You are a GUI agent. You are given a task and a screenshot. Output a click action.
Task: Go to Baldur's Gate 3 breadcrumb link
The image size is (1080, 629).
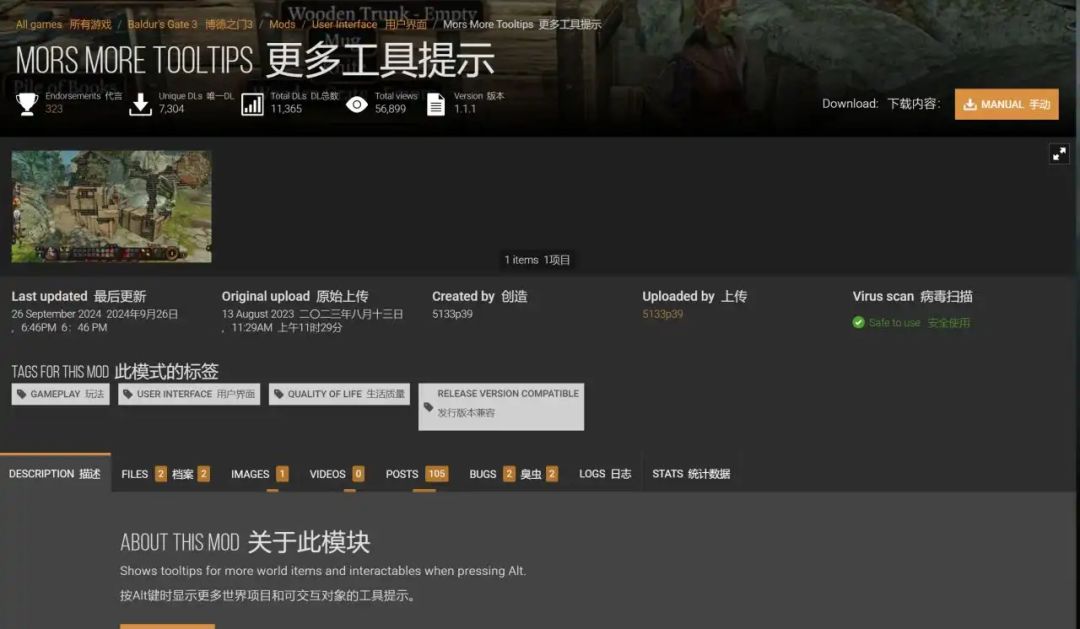coord(190,24)
